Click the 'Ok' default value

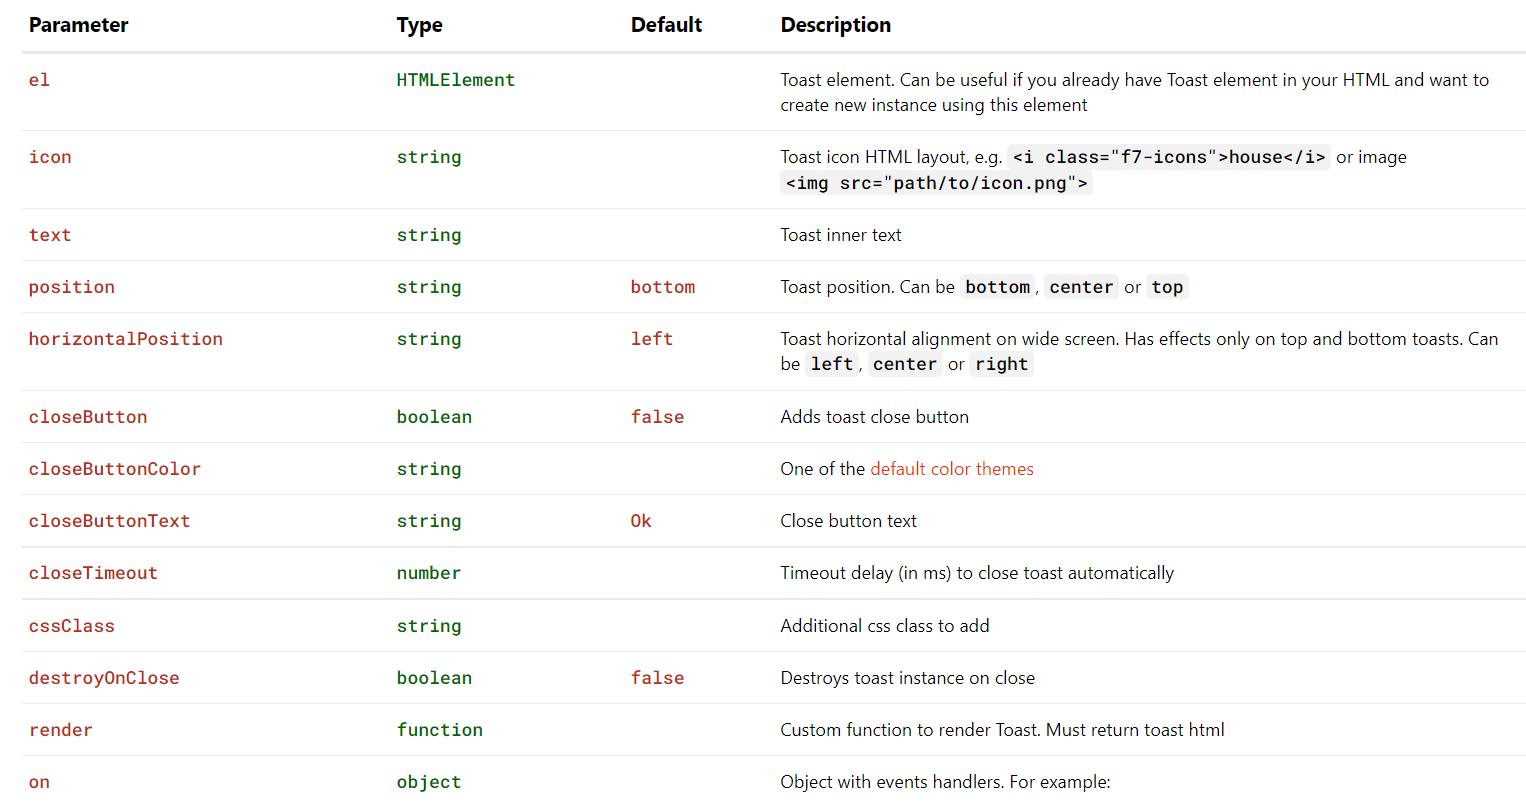coord(641,521)
